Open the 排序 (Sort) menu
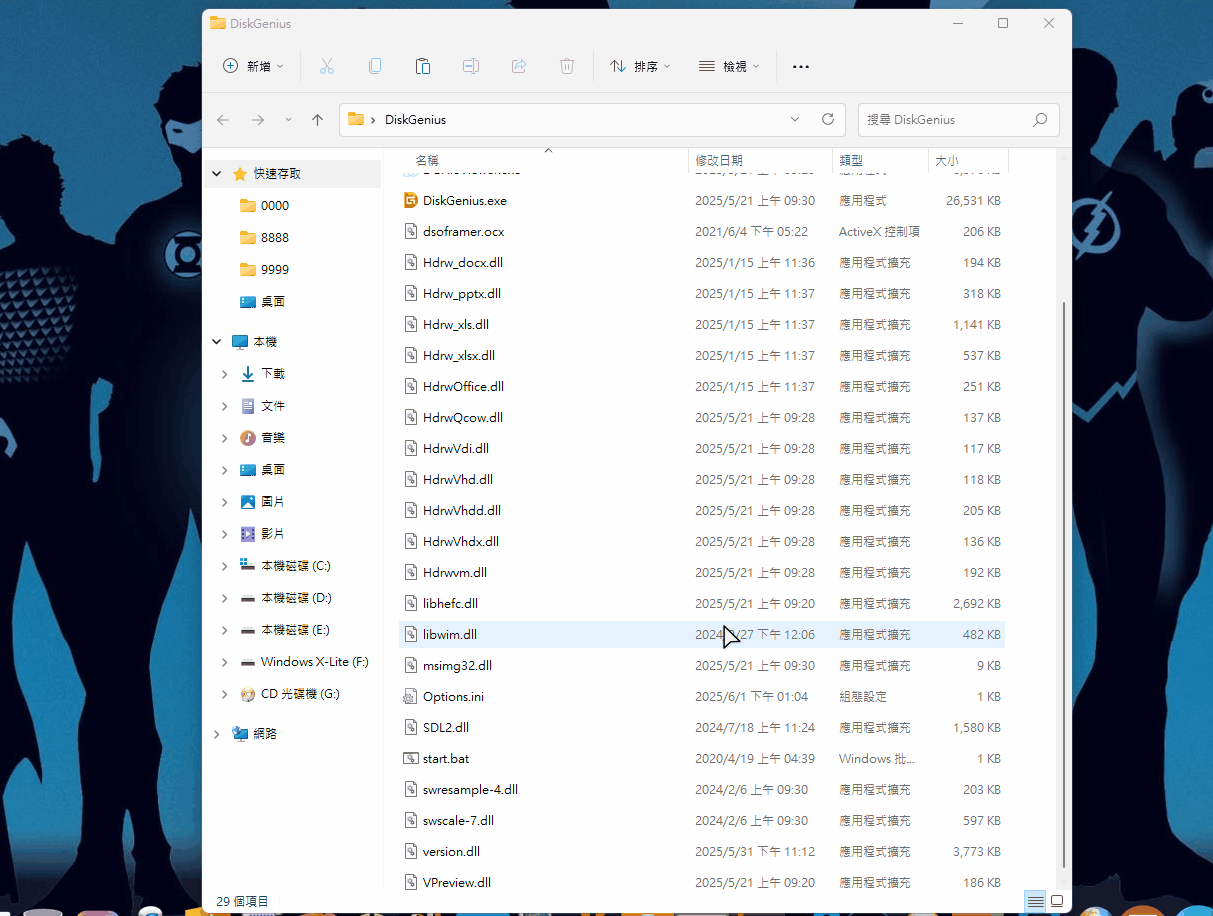The width and height of the screenshot is (1213, 916). 640,66
